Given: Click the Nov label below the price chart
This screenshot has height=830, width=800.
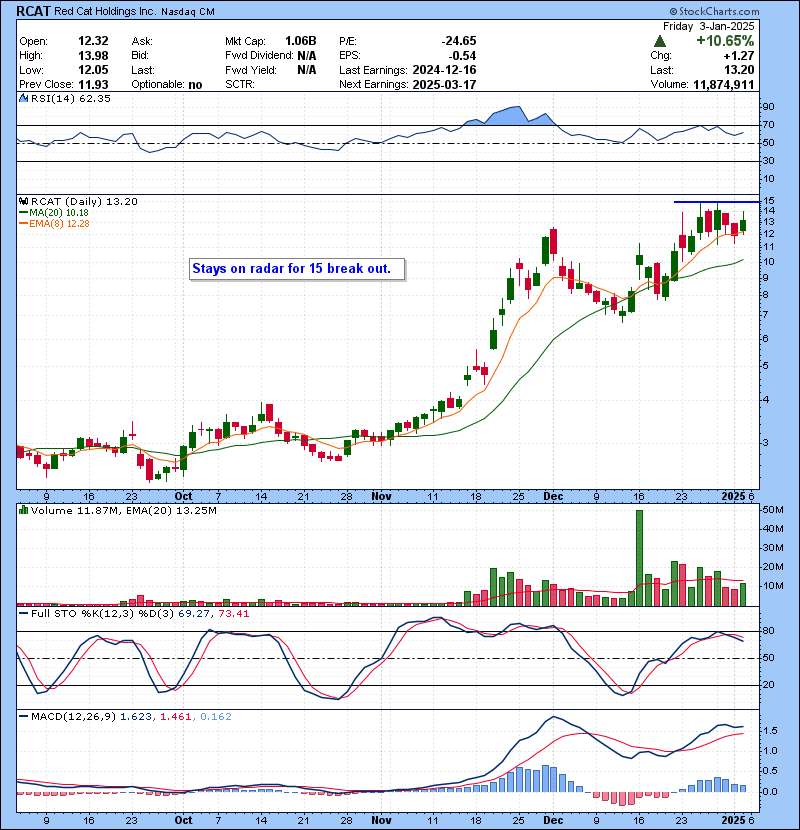Looking at the screenshot, I should pos(381,496).
